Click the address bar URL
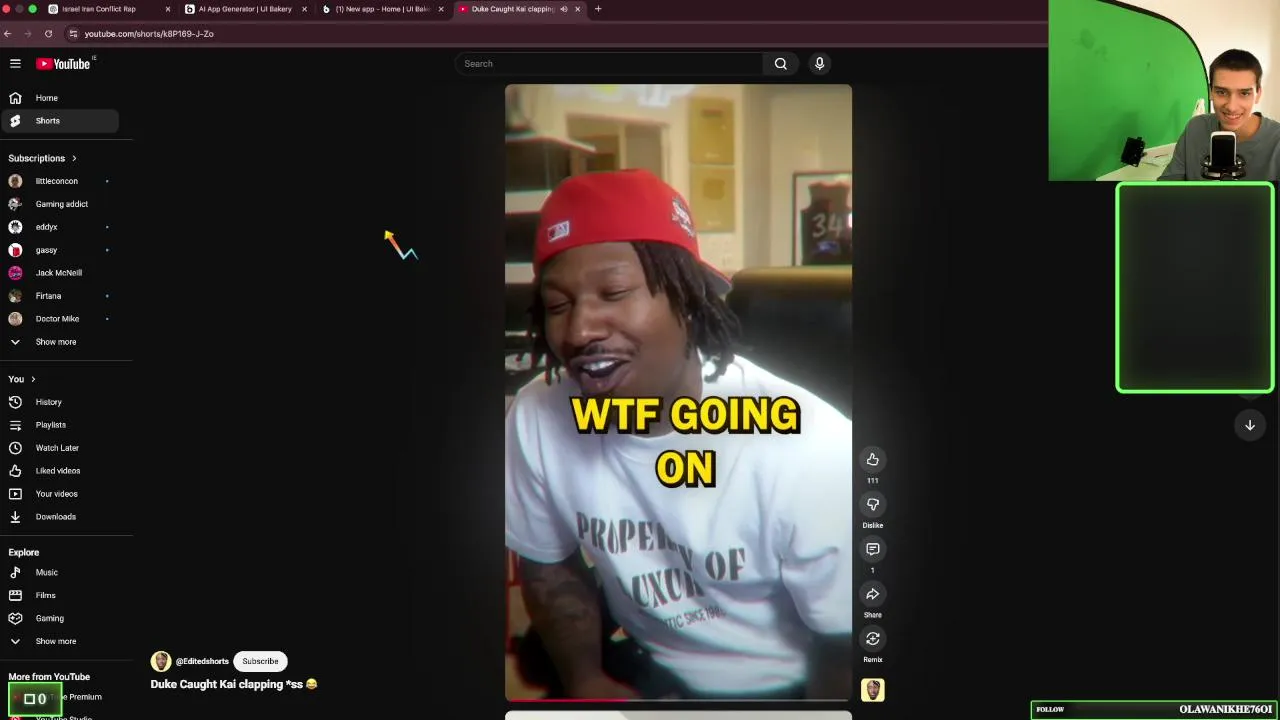This screenshot has height=720, width=1280. coord(149,34)
